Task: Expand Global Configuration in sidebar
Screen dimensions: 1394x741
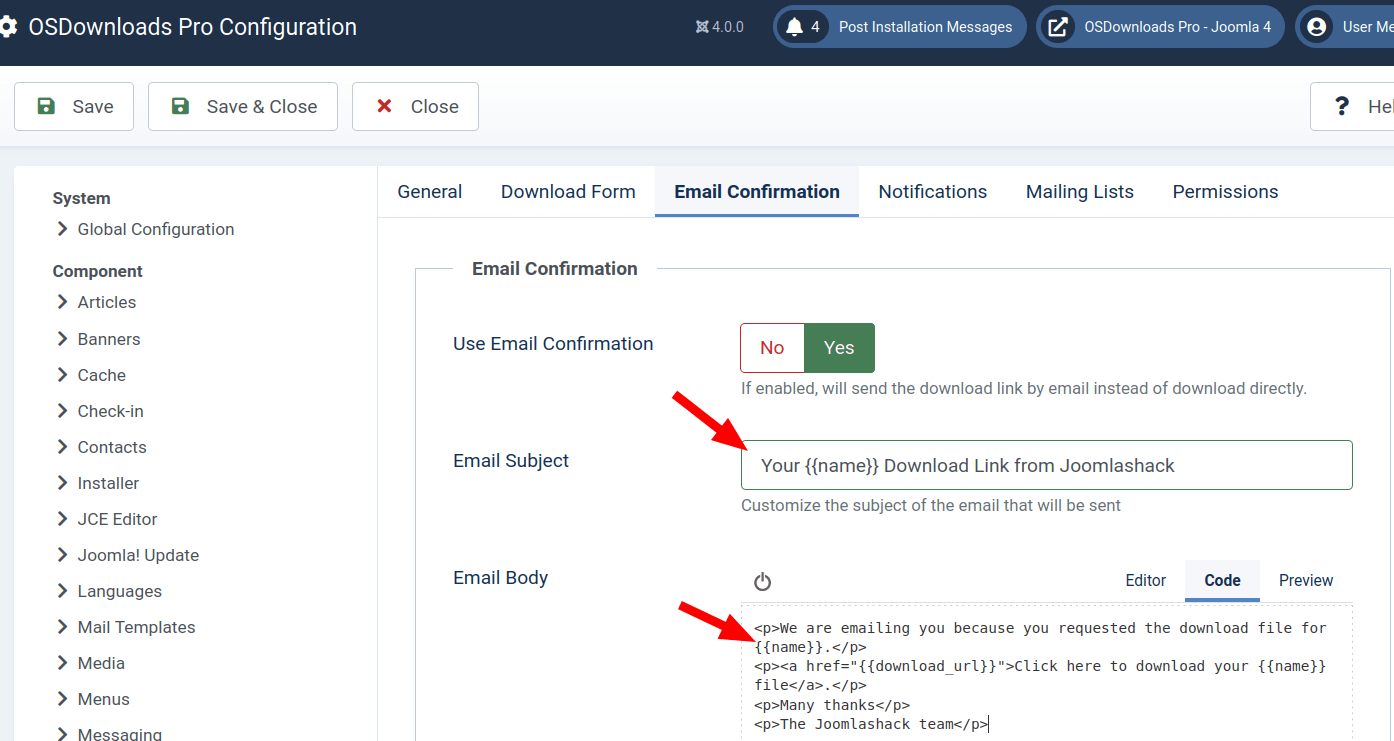Action: pos(146,229)
